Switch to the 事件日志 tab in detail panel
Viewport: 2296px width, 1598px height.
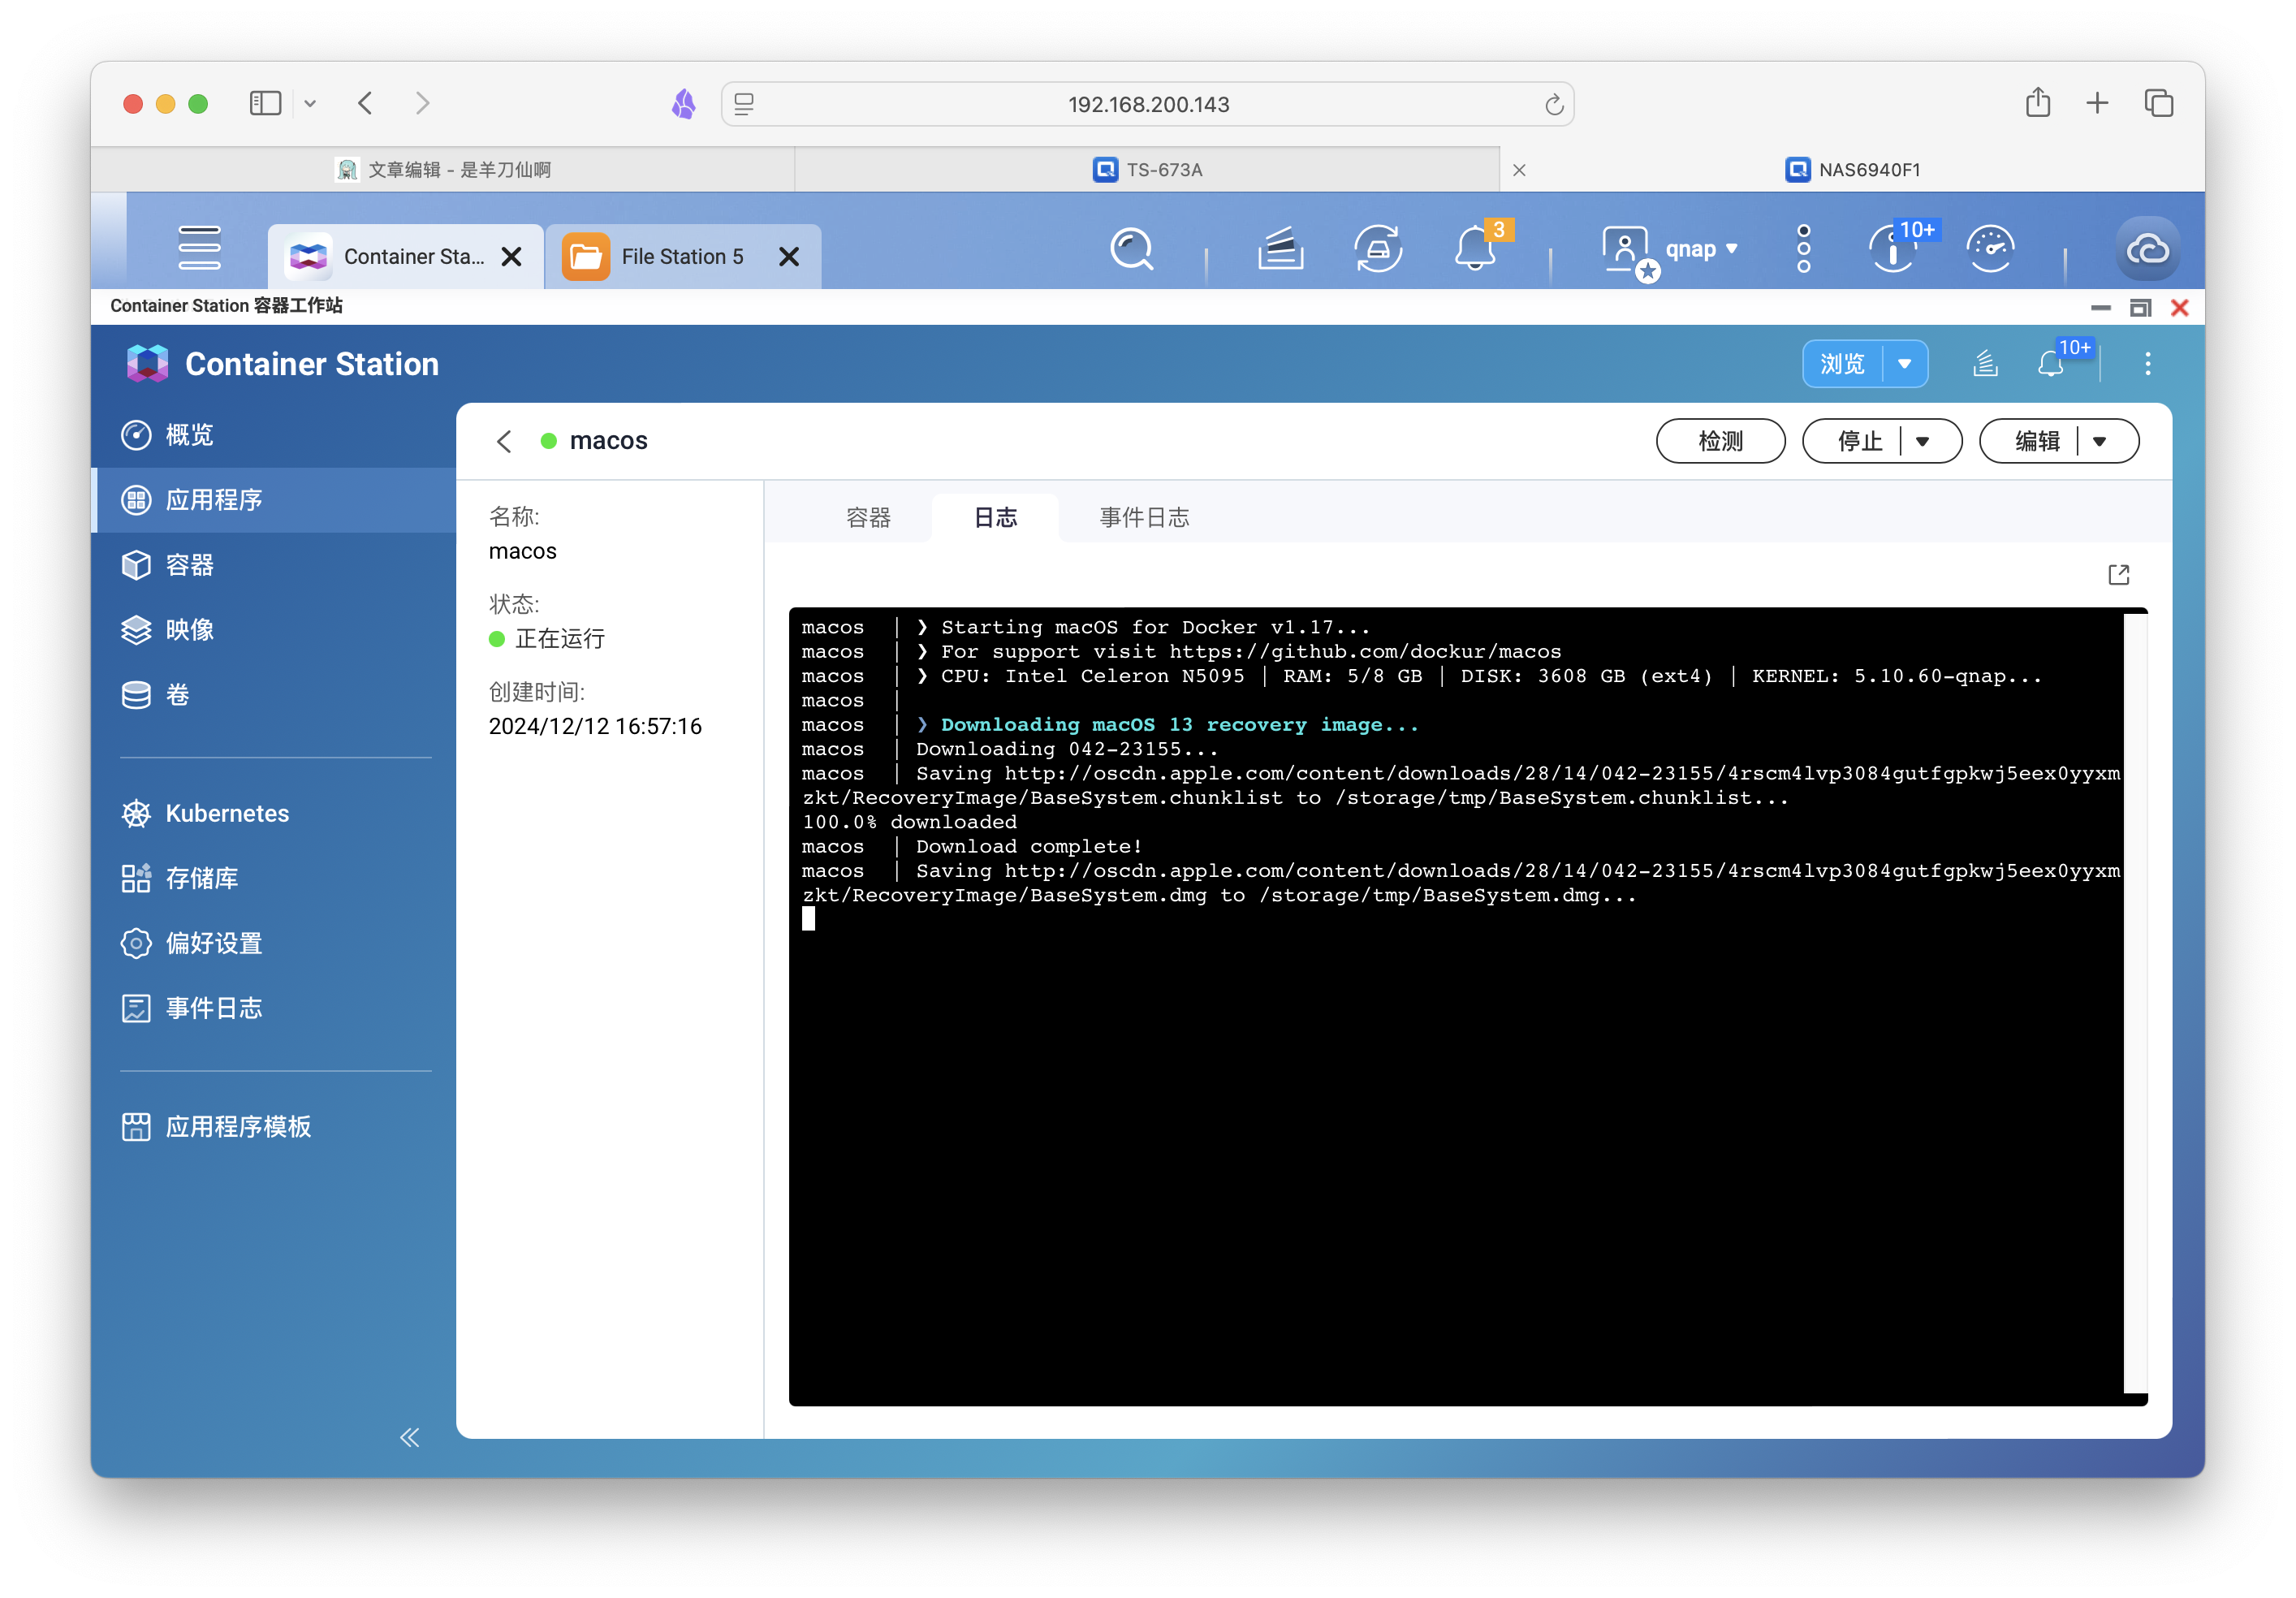1144,517
